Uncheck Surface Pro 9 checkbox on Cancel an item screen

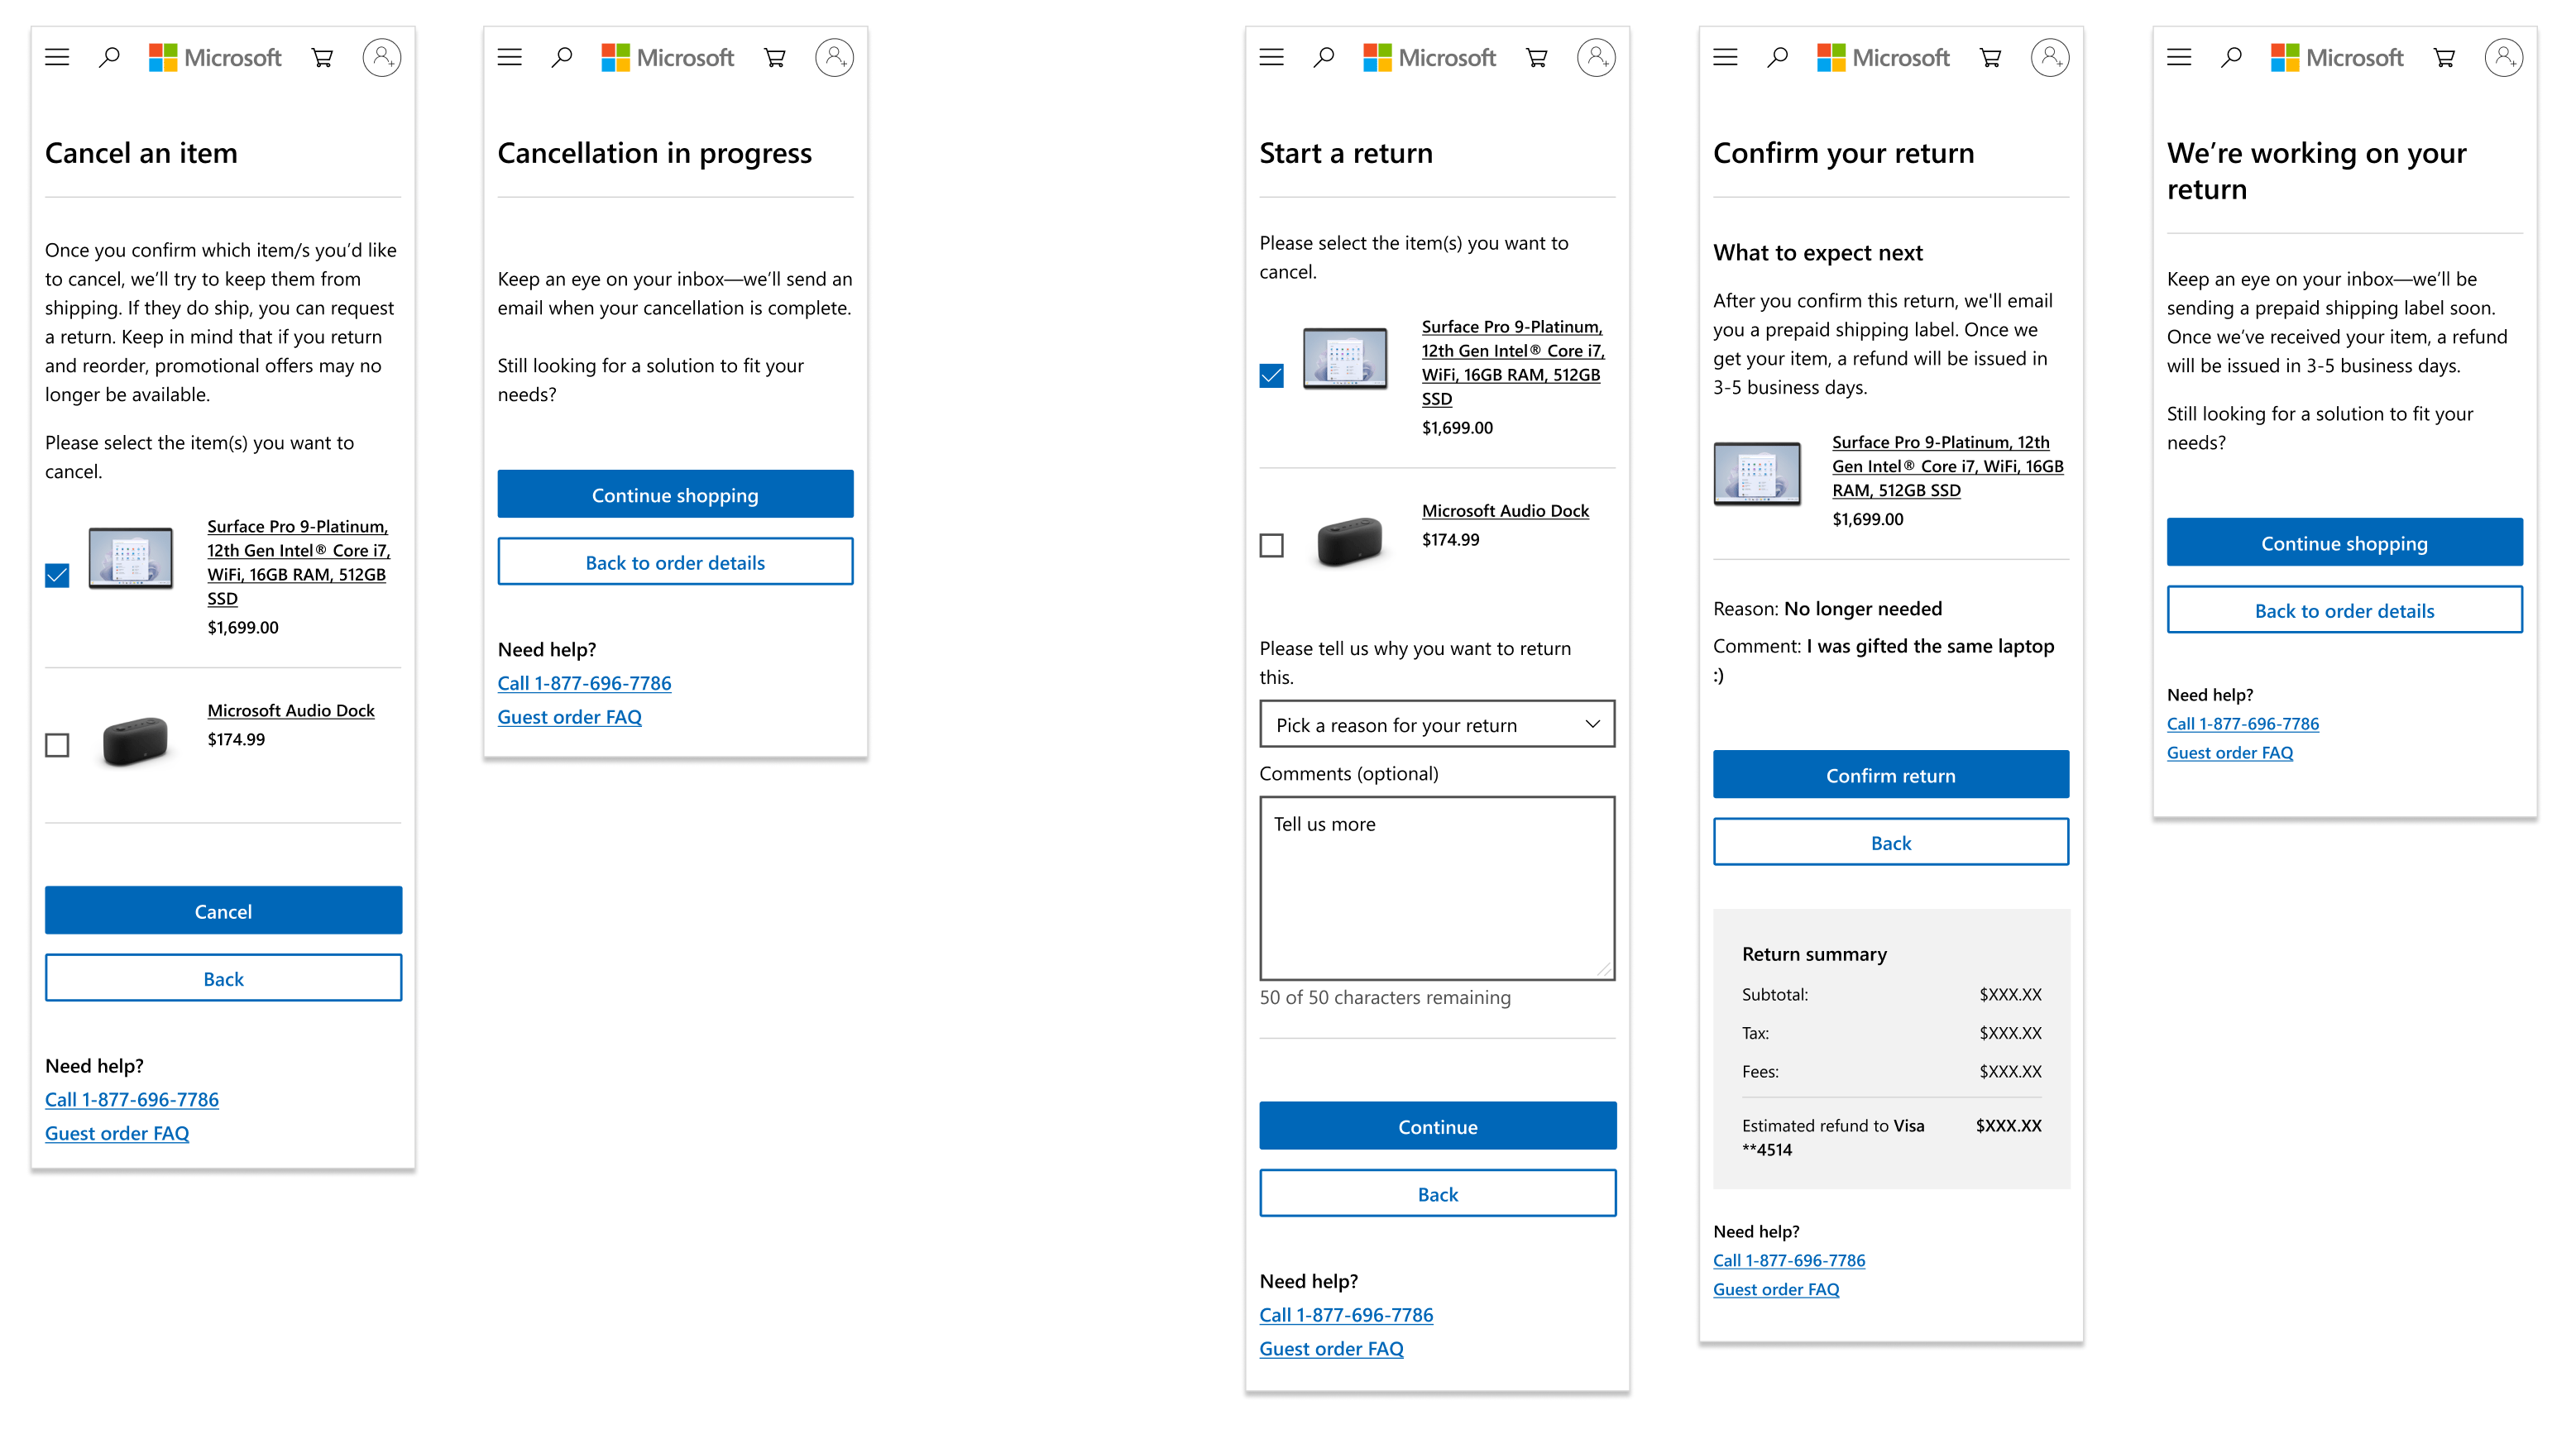tap(57, 575)
